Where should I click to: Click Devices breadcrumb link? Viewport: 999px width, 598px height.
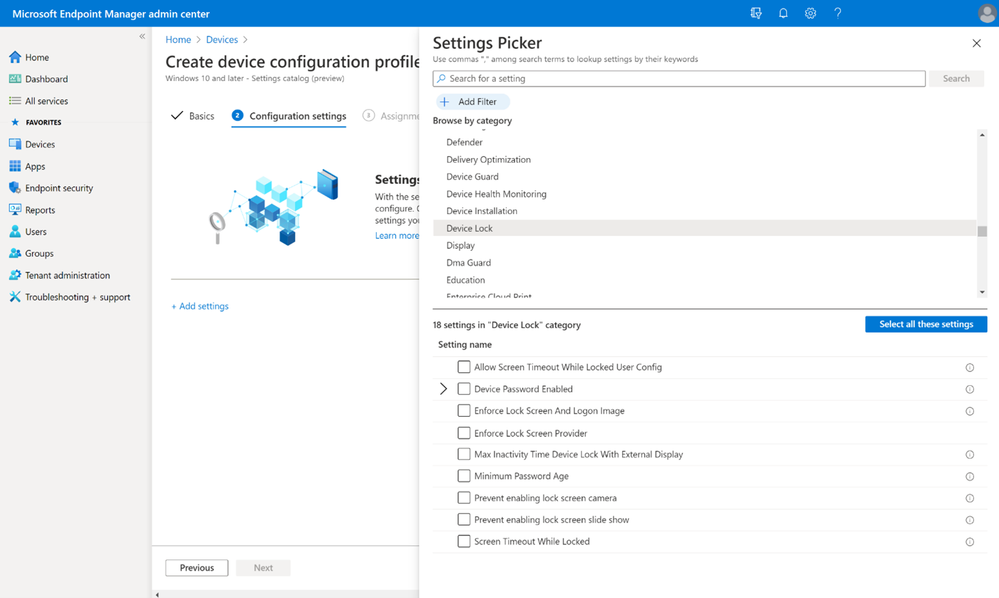pos(222,39)
